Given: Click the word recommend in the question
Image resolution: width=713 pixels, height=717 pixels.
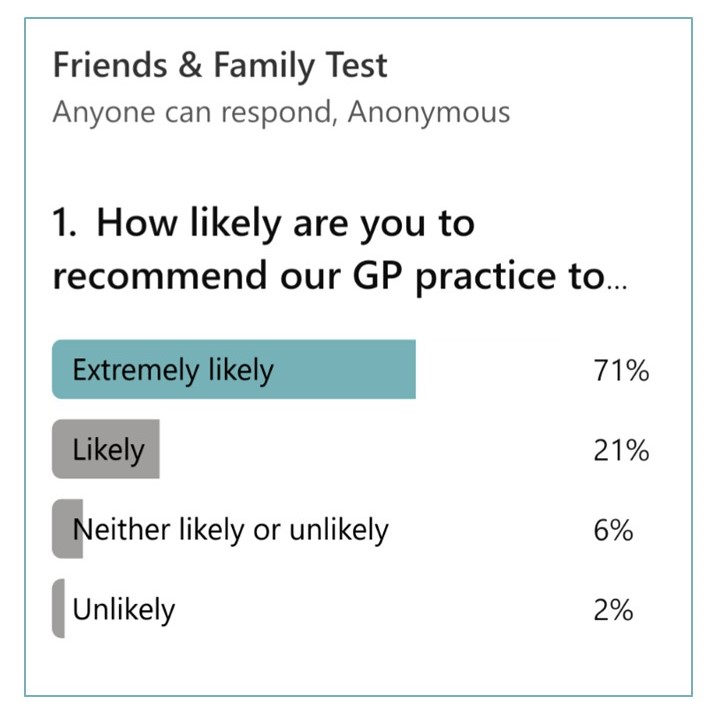Looking at the screenshot, I should pyautogui.click(x=160, y=275).
